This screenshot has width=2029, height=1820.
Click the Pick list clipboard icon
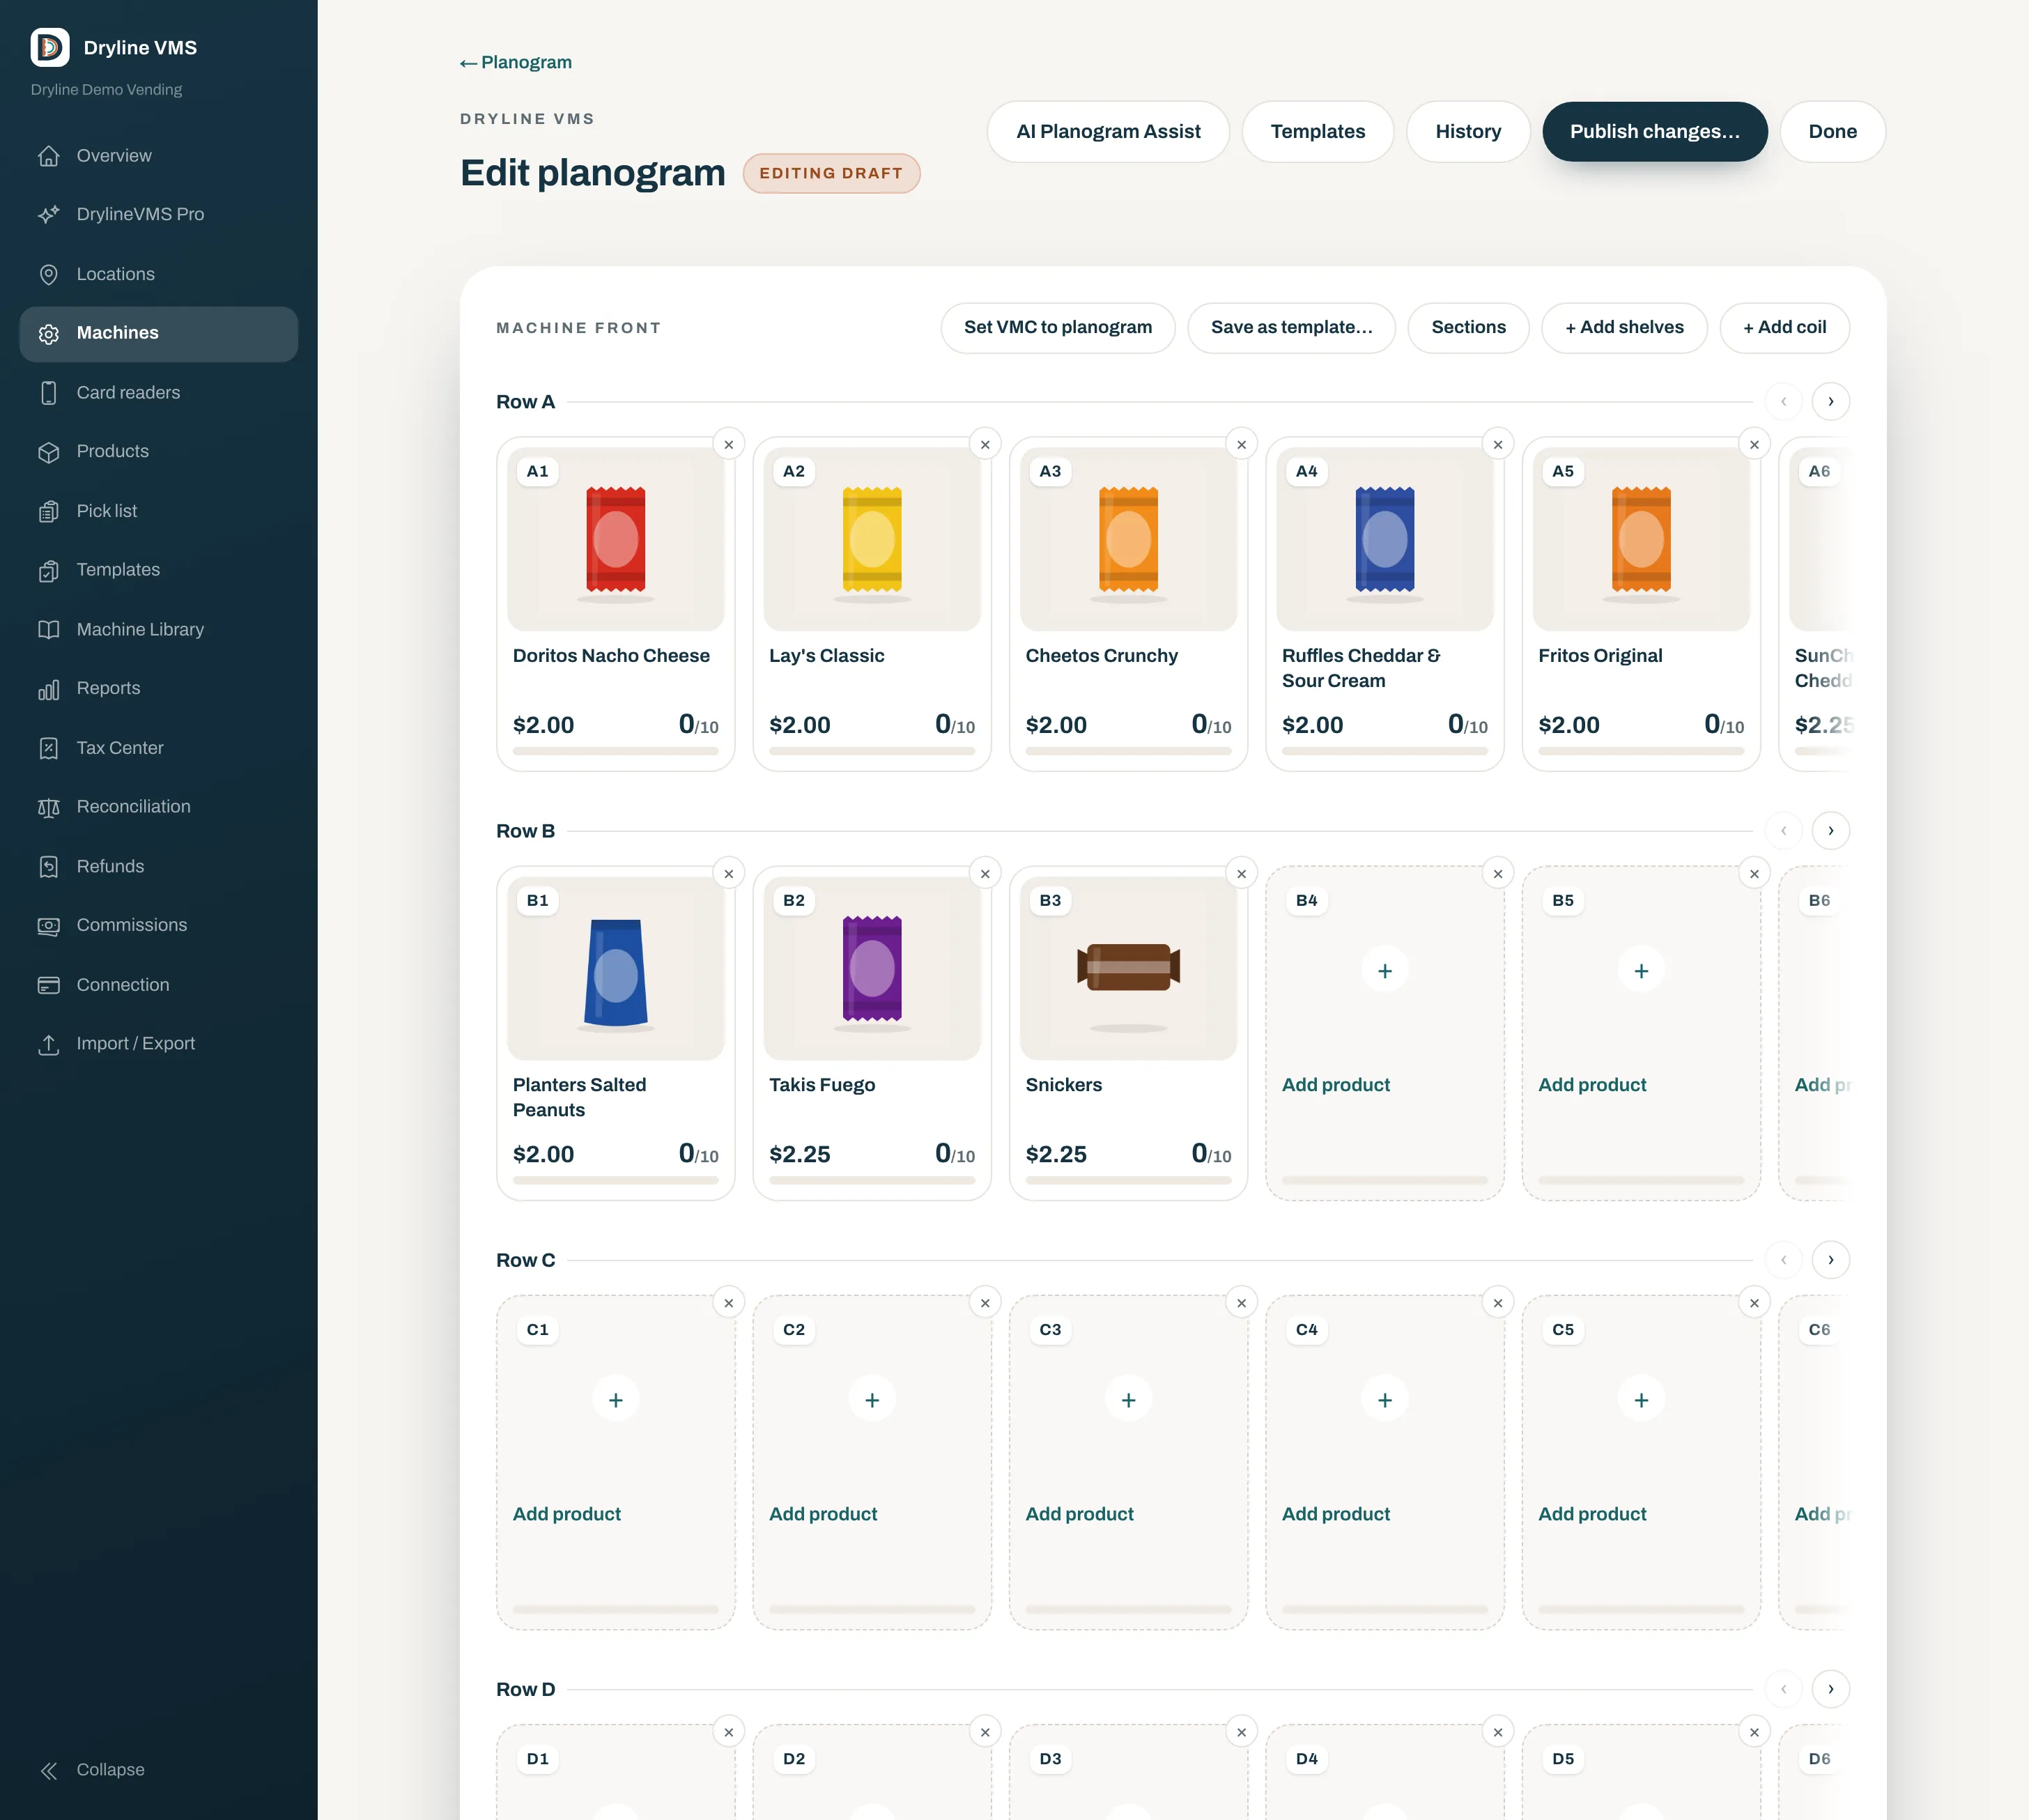coord(48,511)
